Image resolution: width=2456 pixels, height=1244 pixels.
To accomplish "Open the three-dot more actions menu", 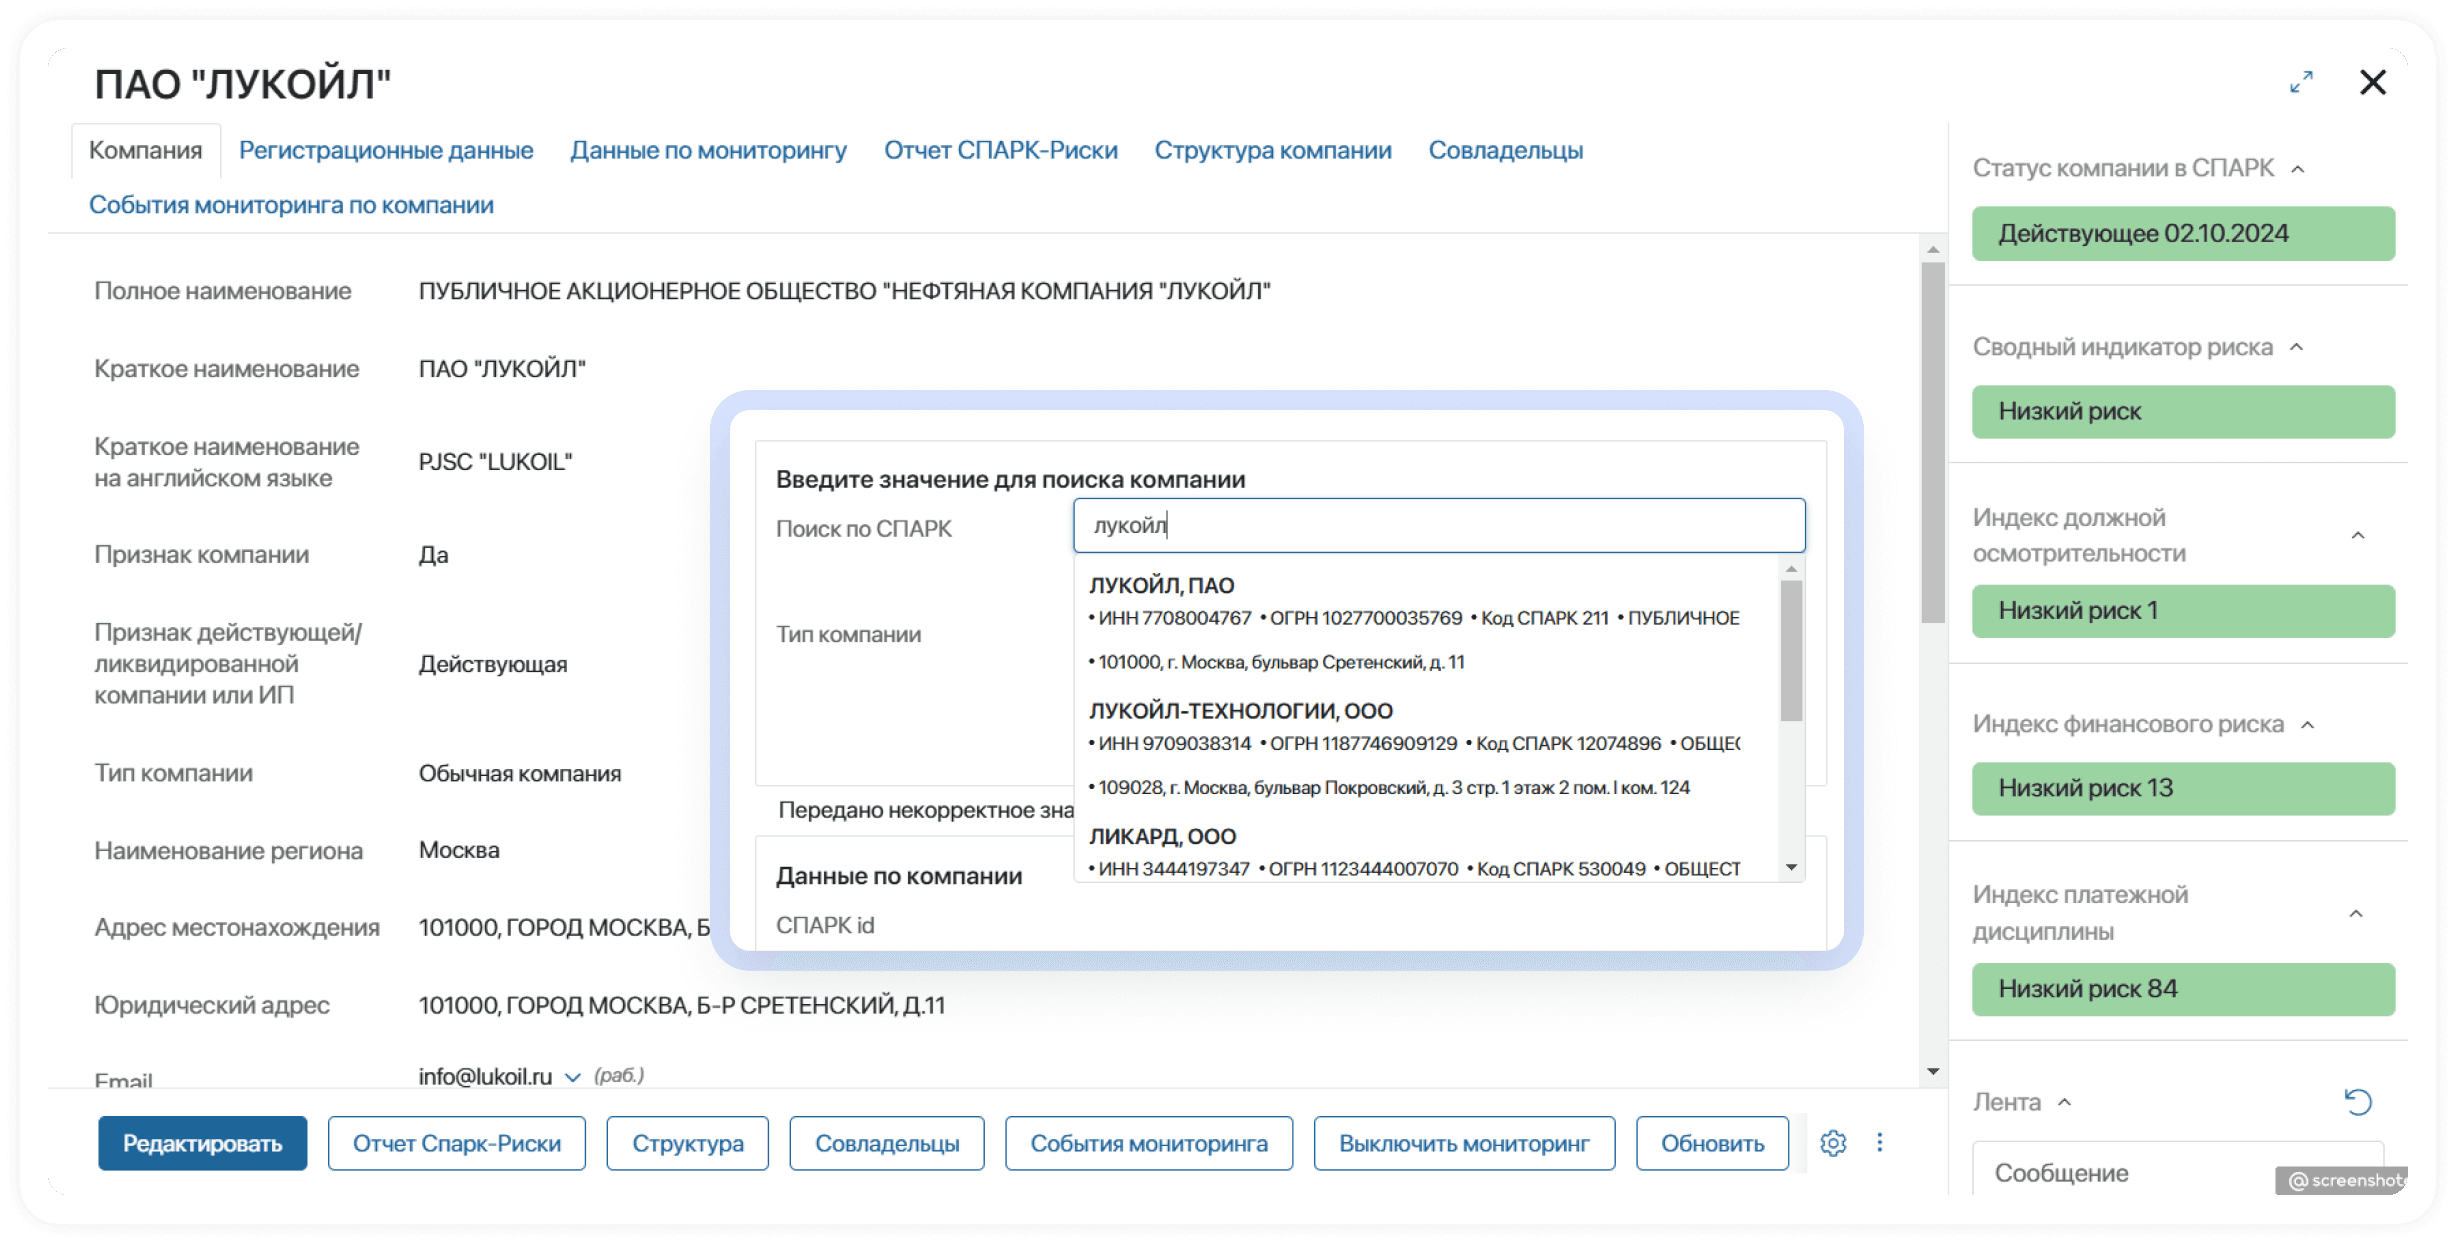I will point(1880,1143).
